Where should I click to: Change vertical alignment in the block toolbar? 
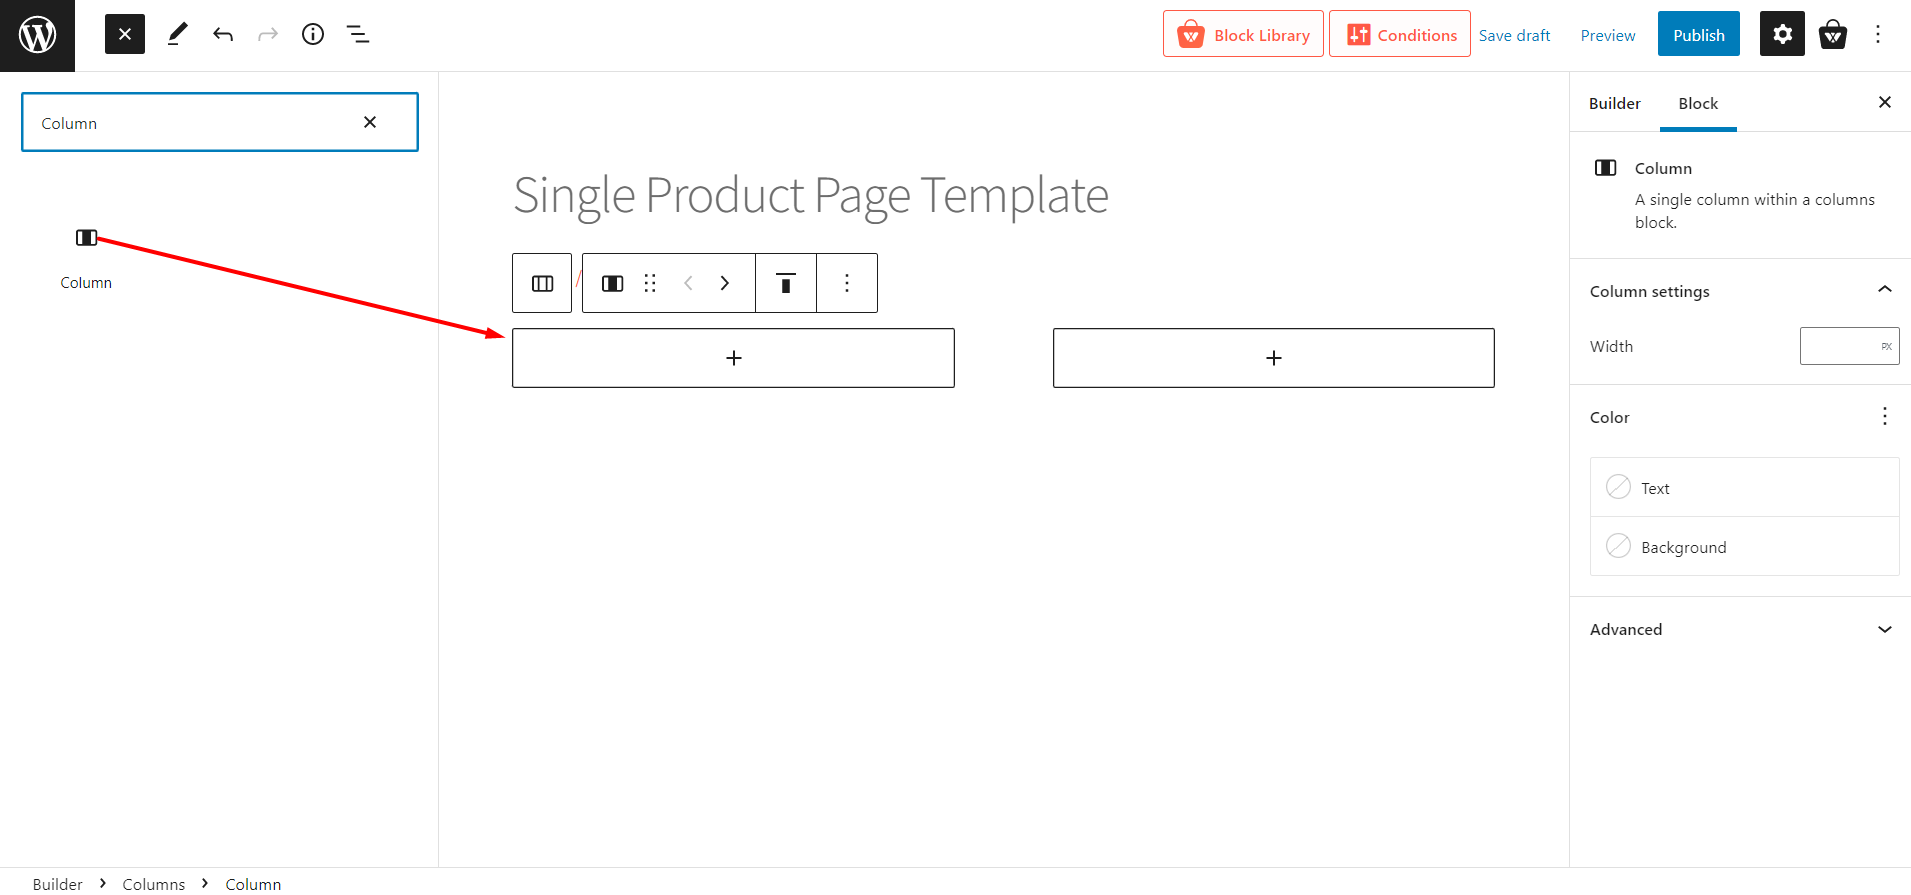pyautogui.click(x=786, y=283)
